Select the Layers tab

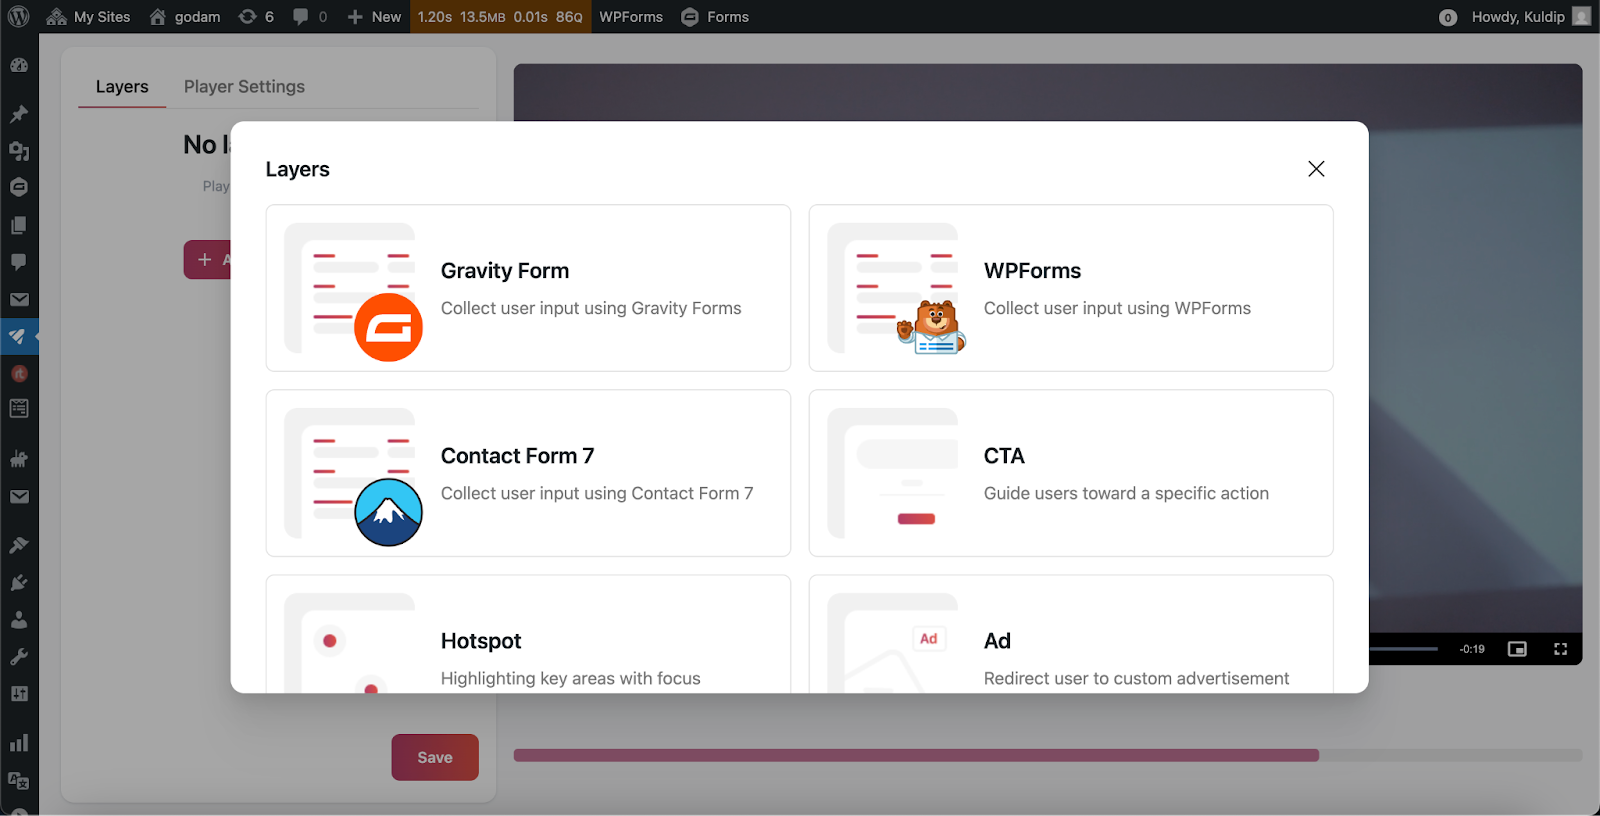122,87
